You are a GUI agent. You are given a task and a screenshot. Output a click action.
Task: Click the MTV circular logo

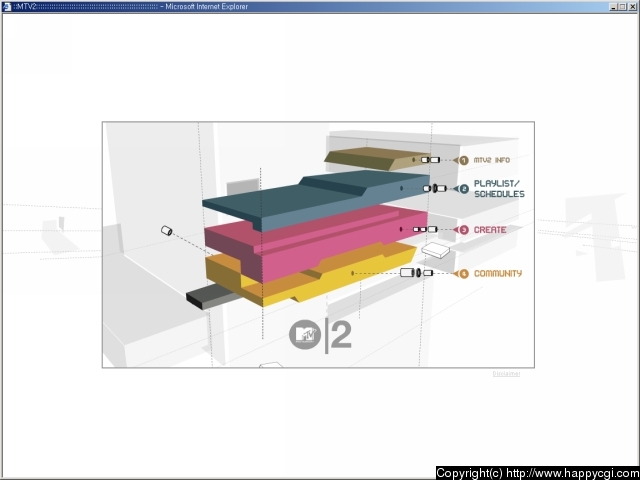[305, 335]
